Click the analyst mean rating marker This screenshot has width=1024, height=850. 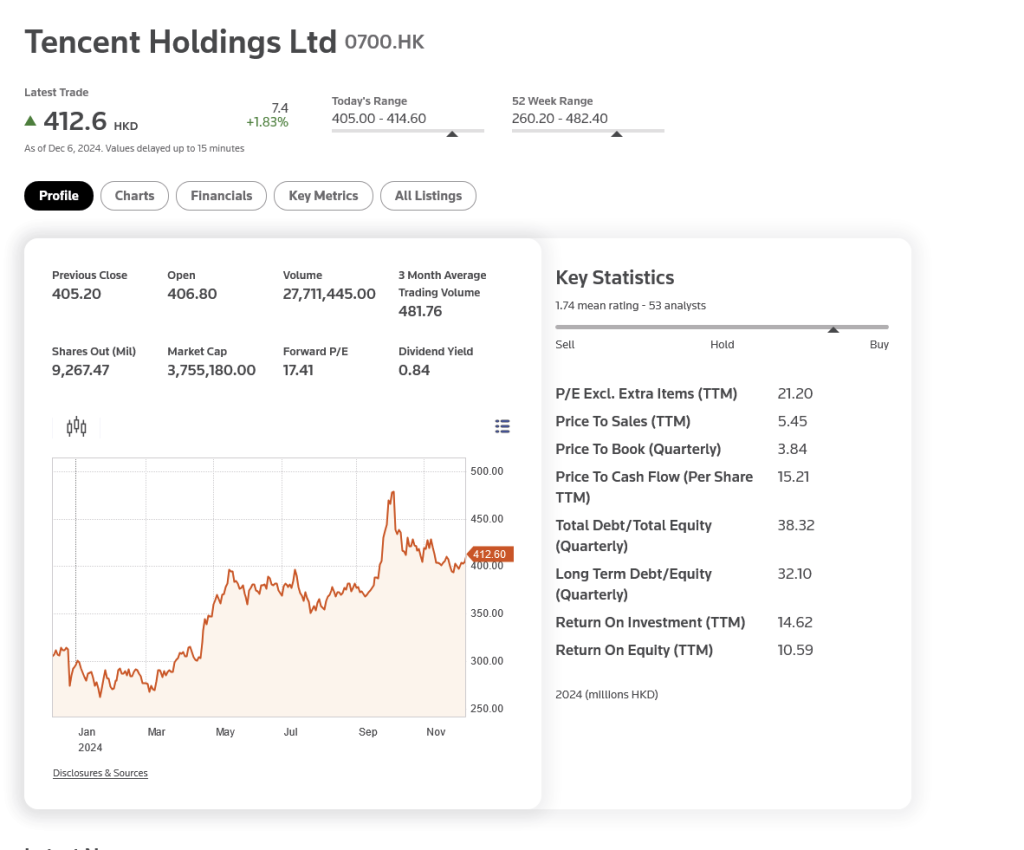pyautogui.click(x=833, y=329)
